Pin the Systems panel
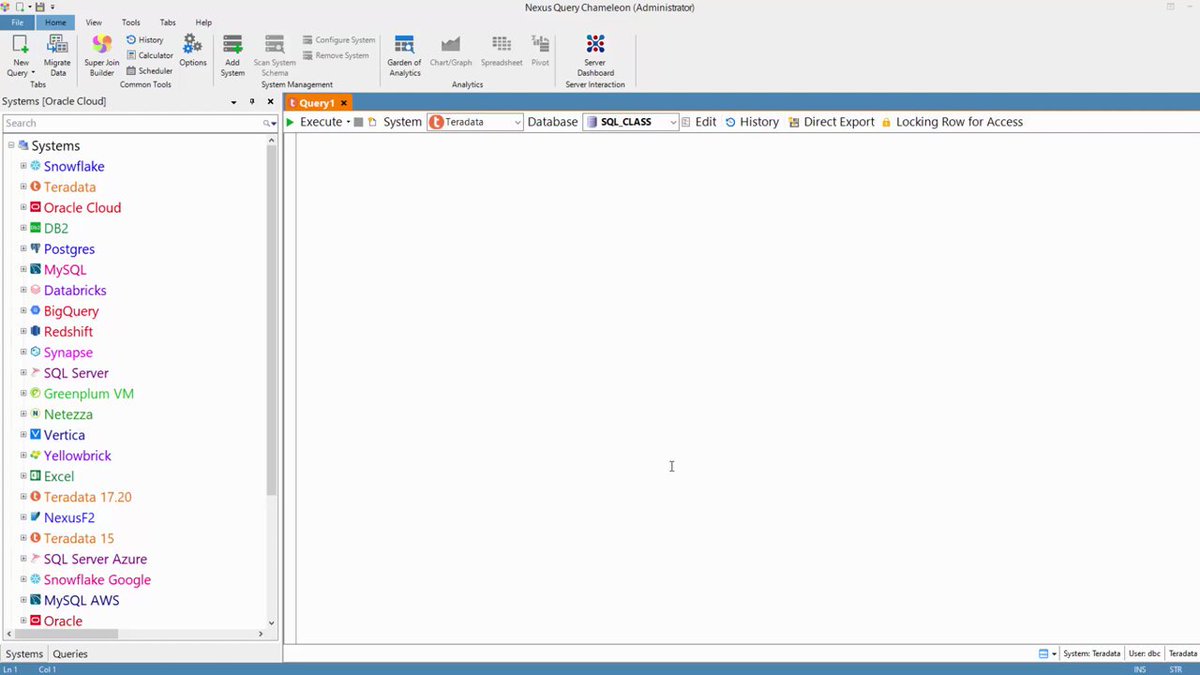The height and width of the screenshot is (675, 1200). (252, 102)
